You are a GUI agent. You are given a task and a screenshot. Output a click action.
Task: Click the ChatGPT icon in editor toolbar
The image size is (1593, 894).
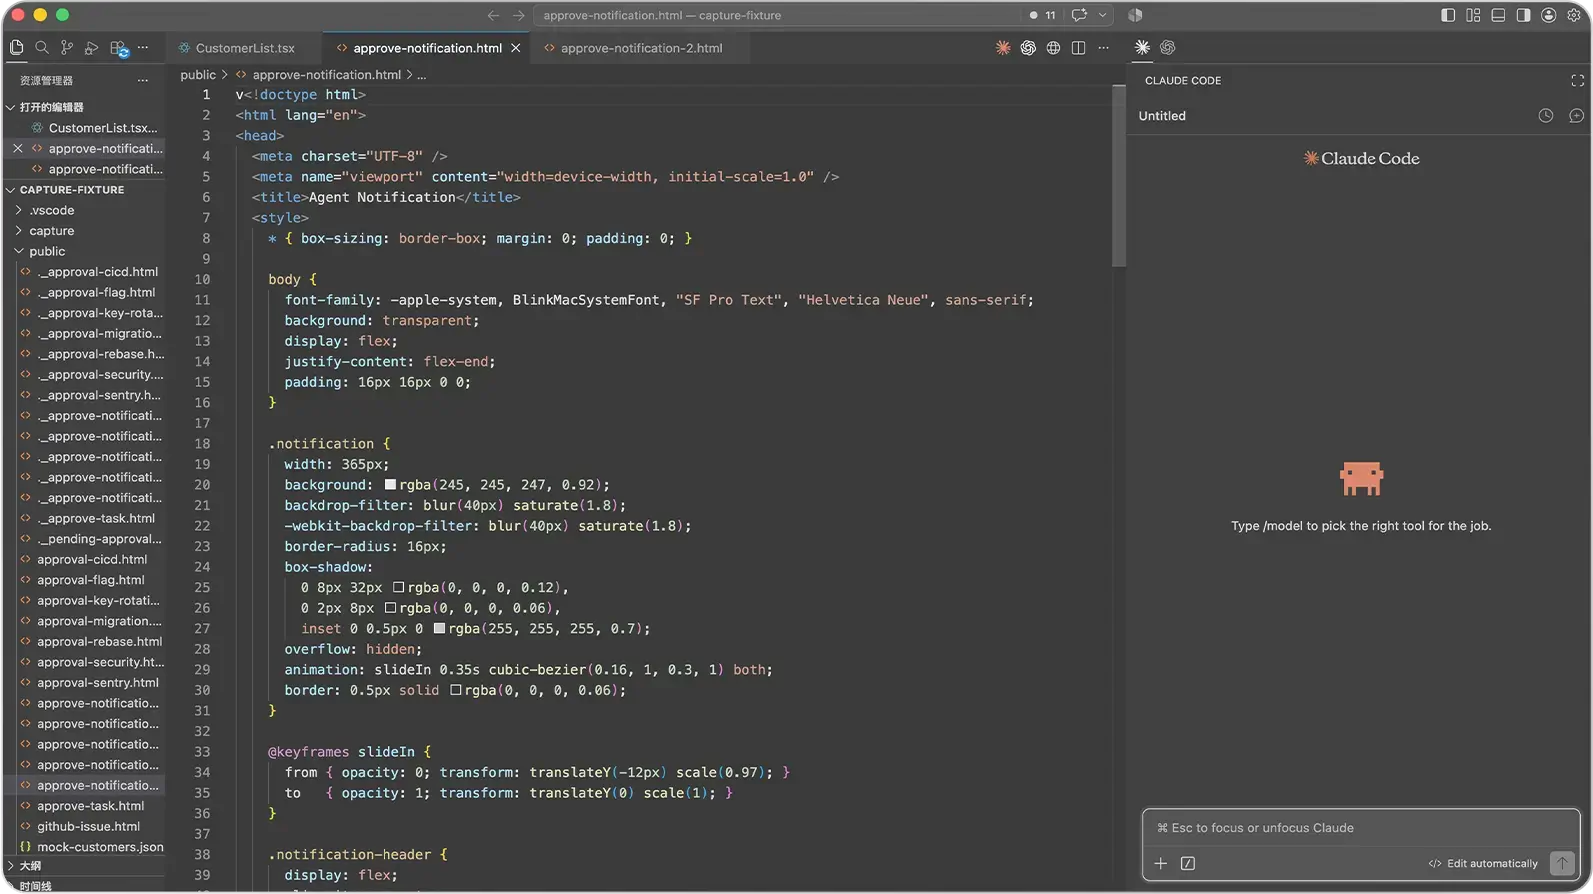click(1028, 47)
